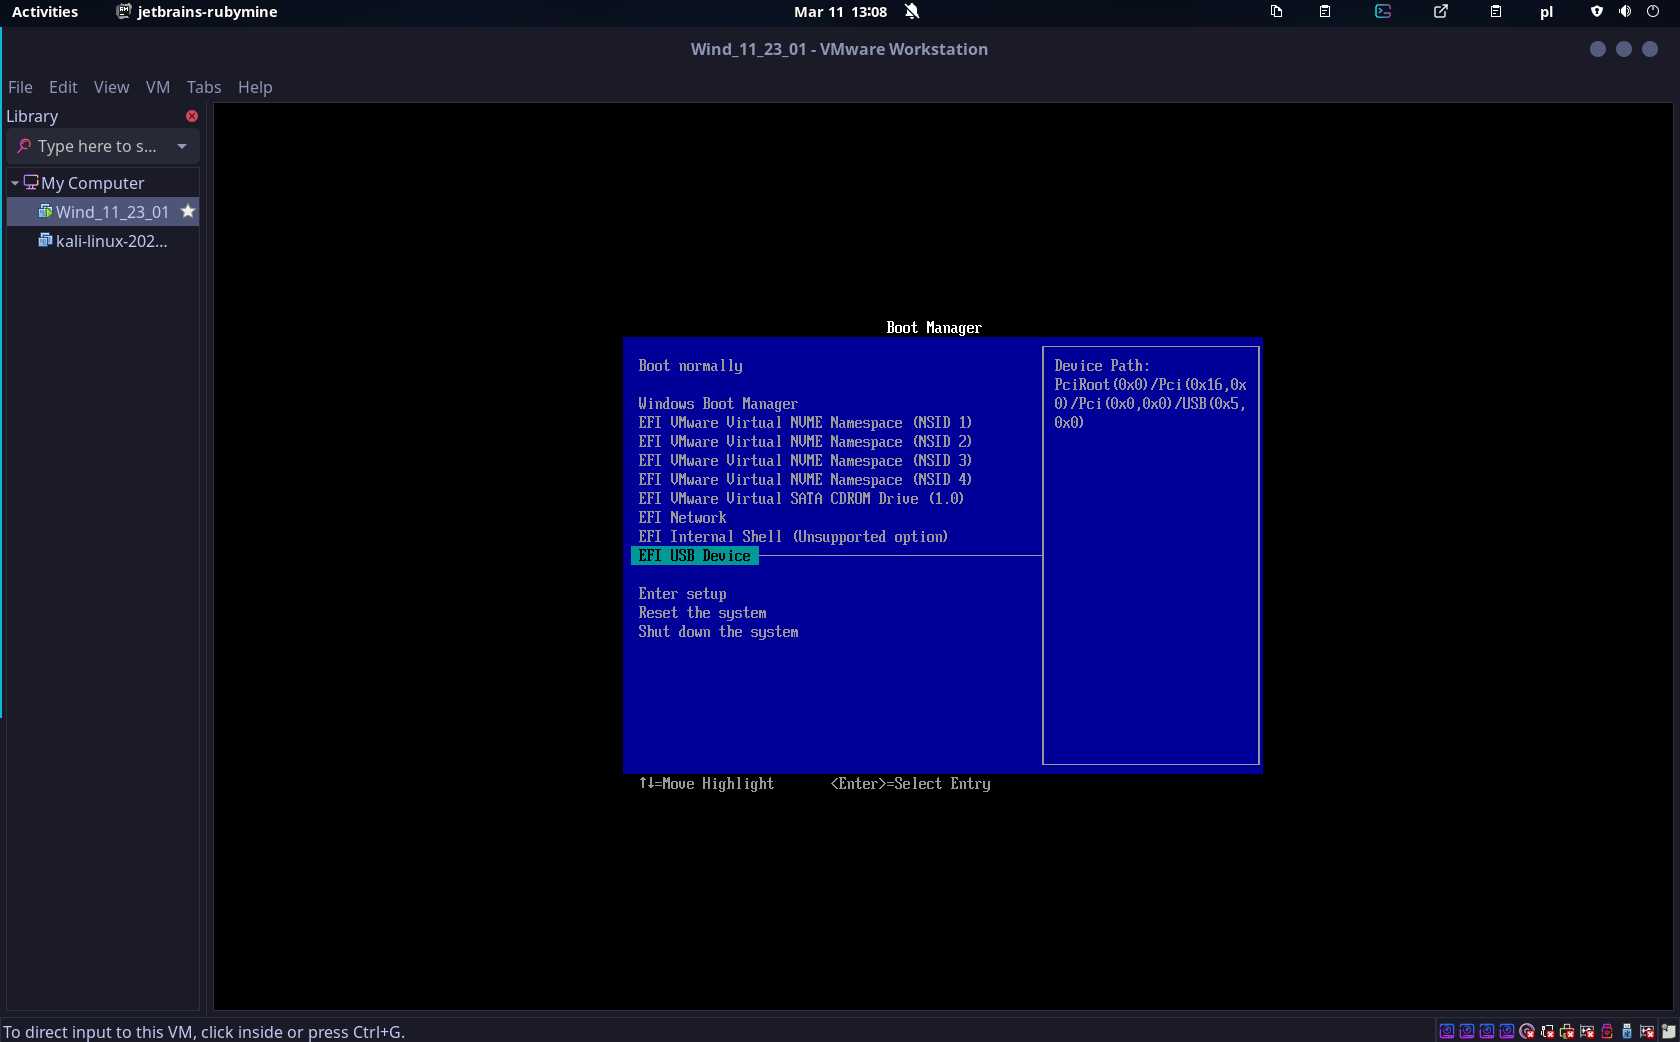The height and width of the screenshot is (1042, 1680).
Task: Click the printer status icon
Action: coord(1567,1031)
